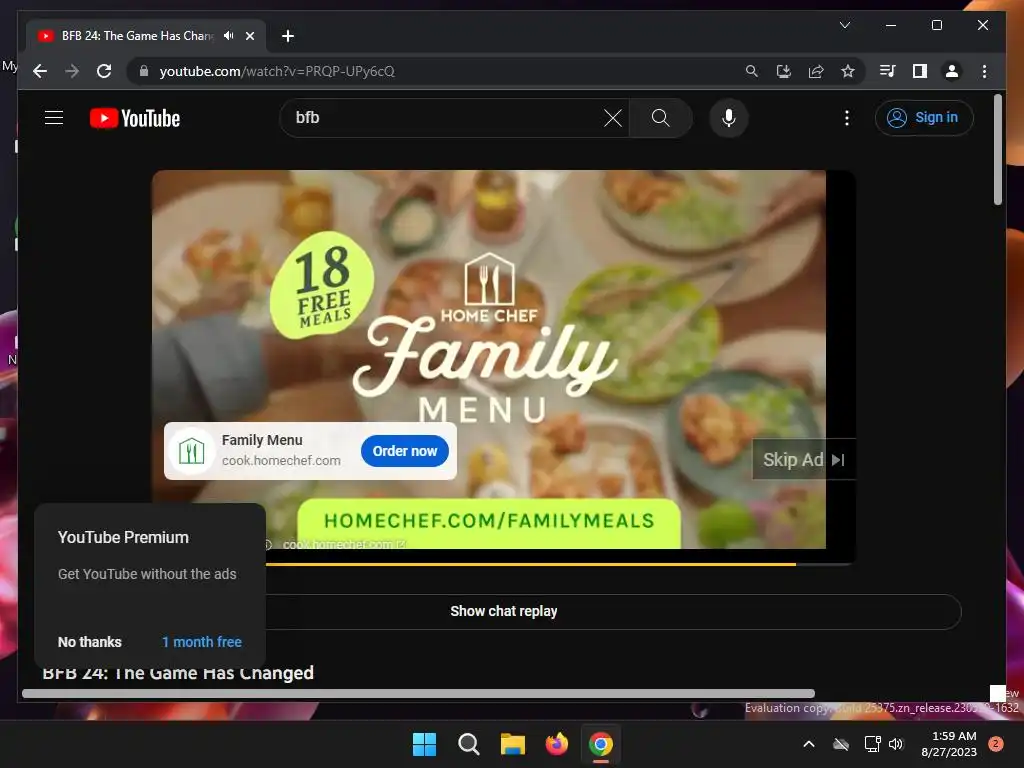Click the Order now ad button

[x=405, y=451]
